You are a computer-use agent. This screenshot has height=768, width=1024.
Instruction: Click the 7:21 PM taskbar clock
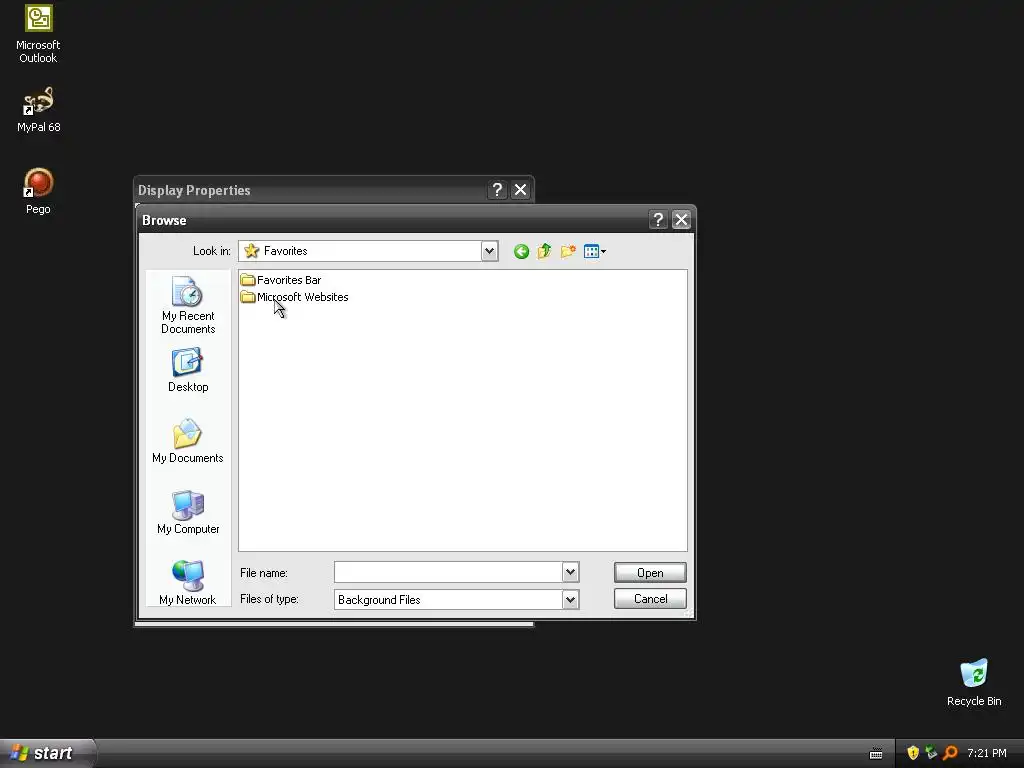(x=987, y=753)
